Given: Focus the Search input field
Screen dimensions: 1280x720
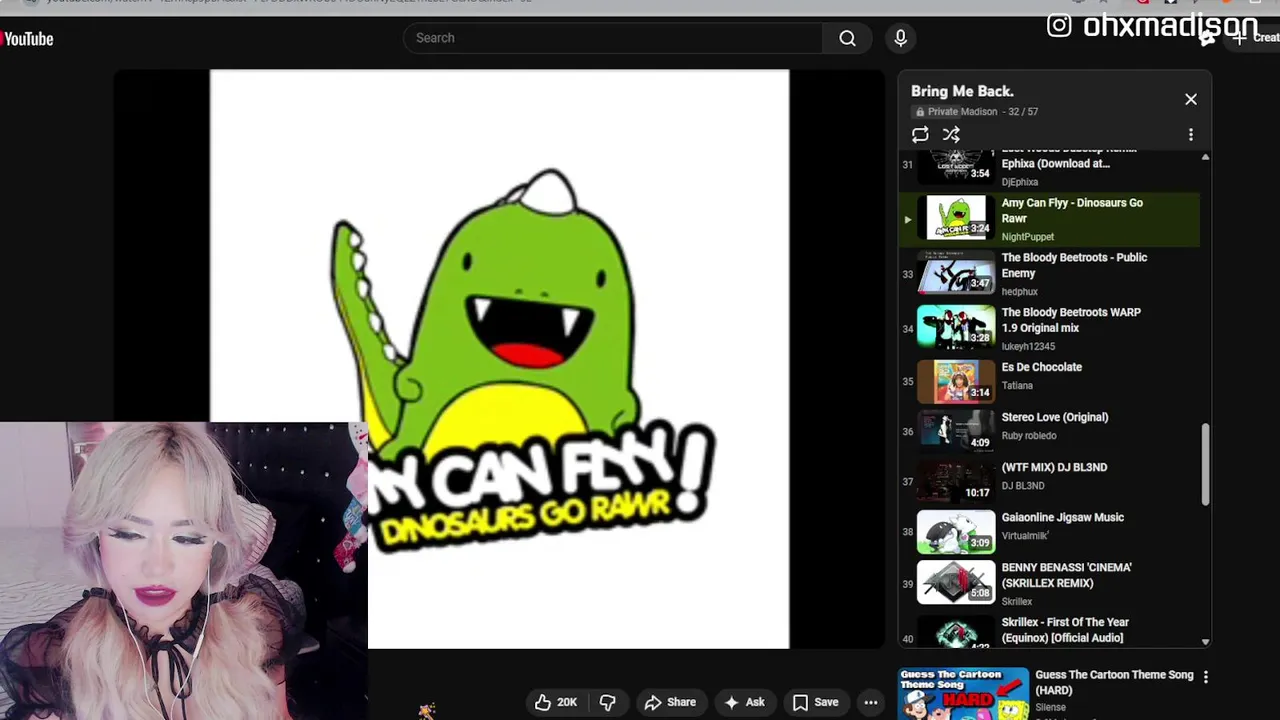Looking at the screenshot, I should point(613,38).
